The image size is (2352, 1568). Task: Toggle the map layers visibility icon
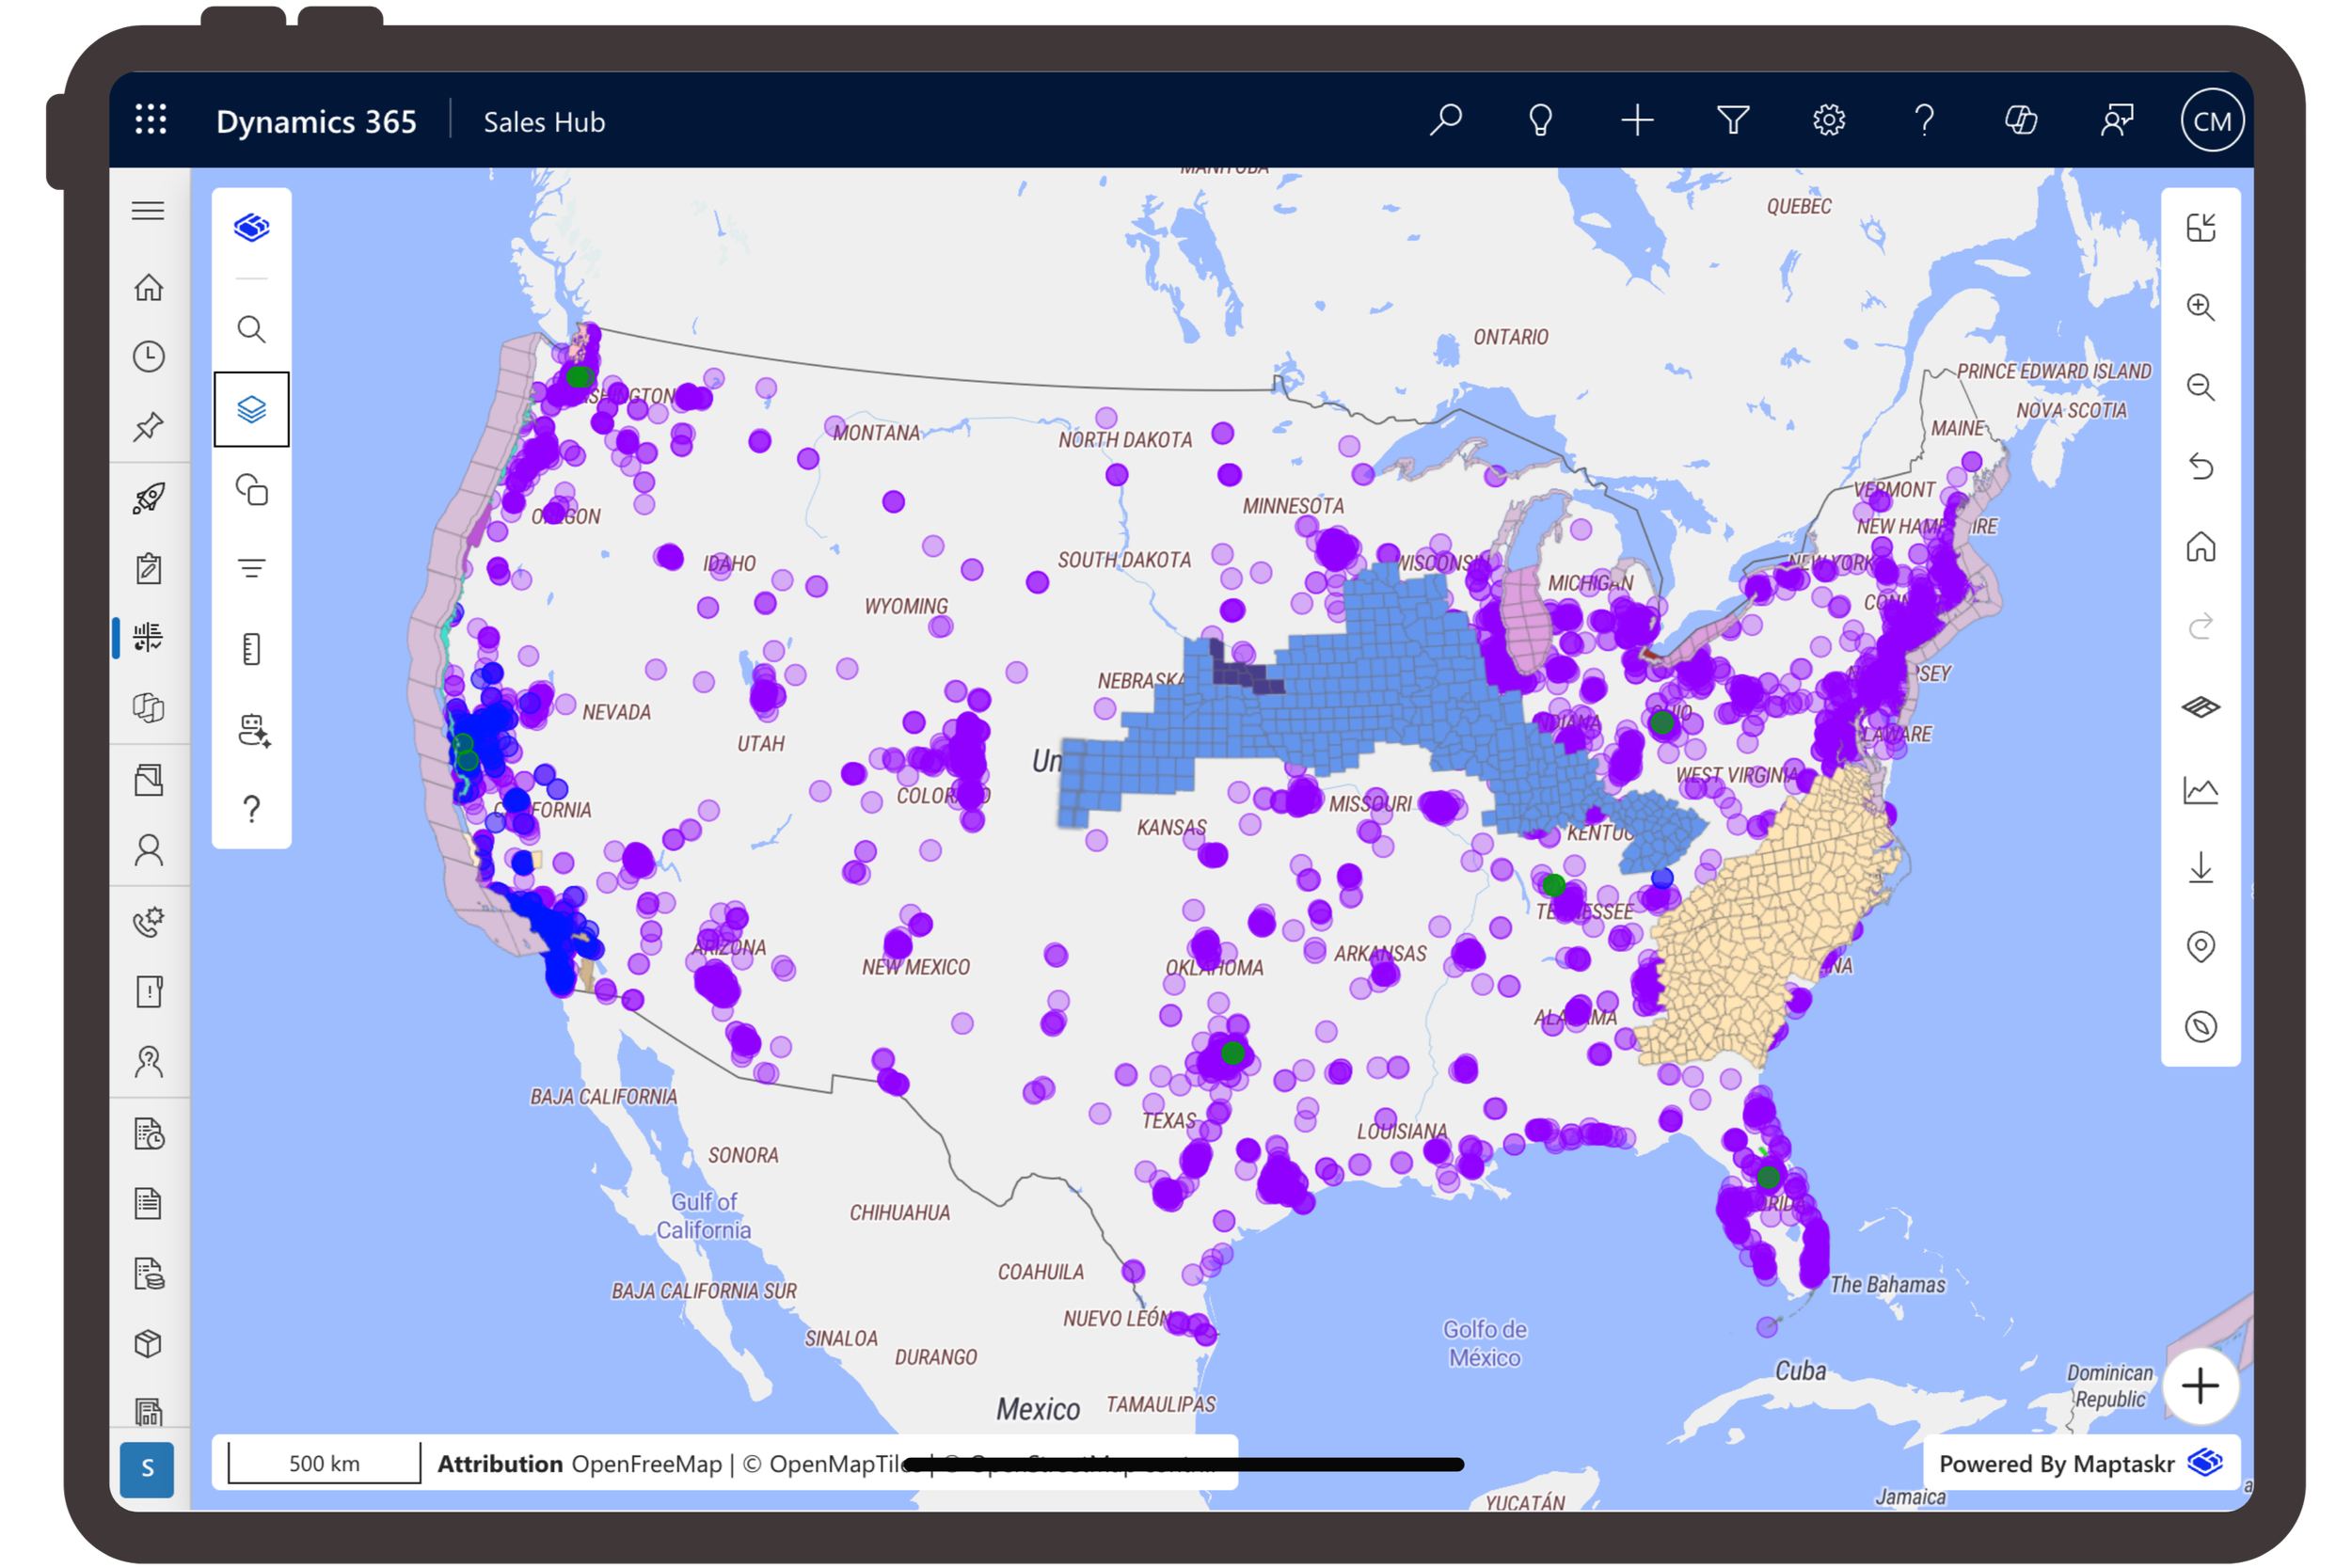tap(2200, 707)
